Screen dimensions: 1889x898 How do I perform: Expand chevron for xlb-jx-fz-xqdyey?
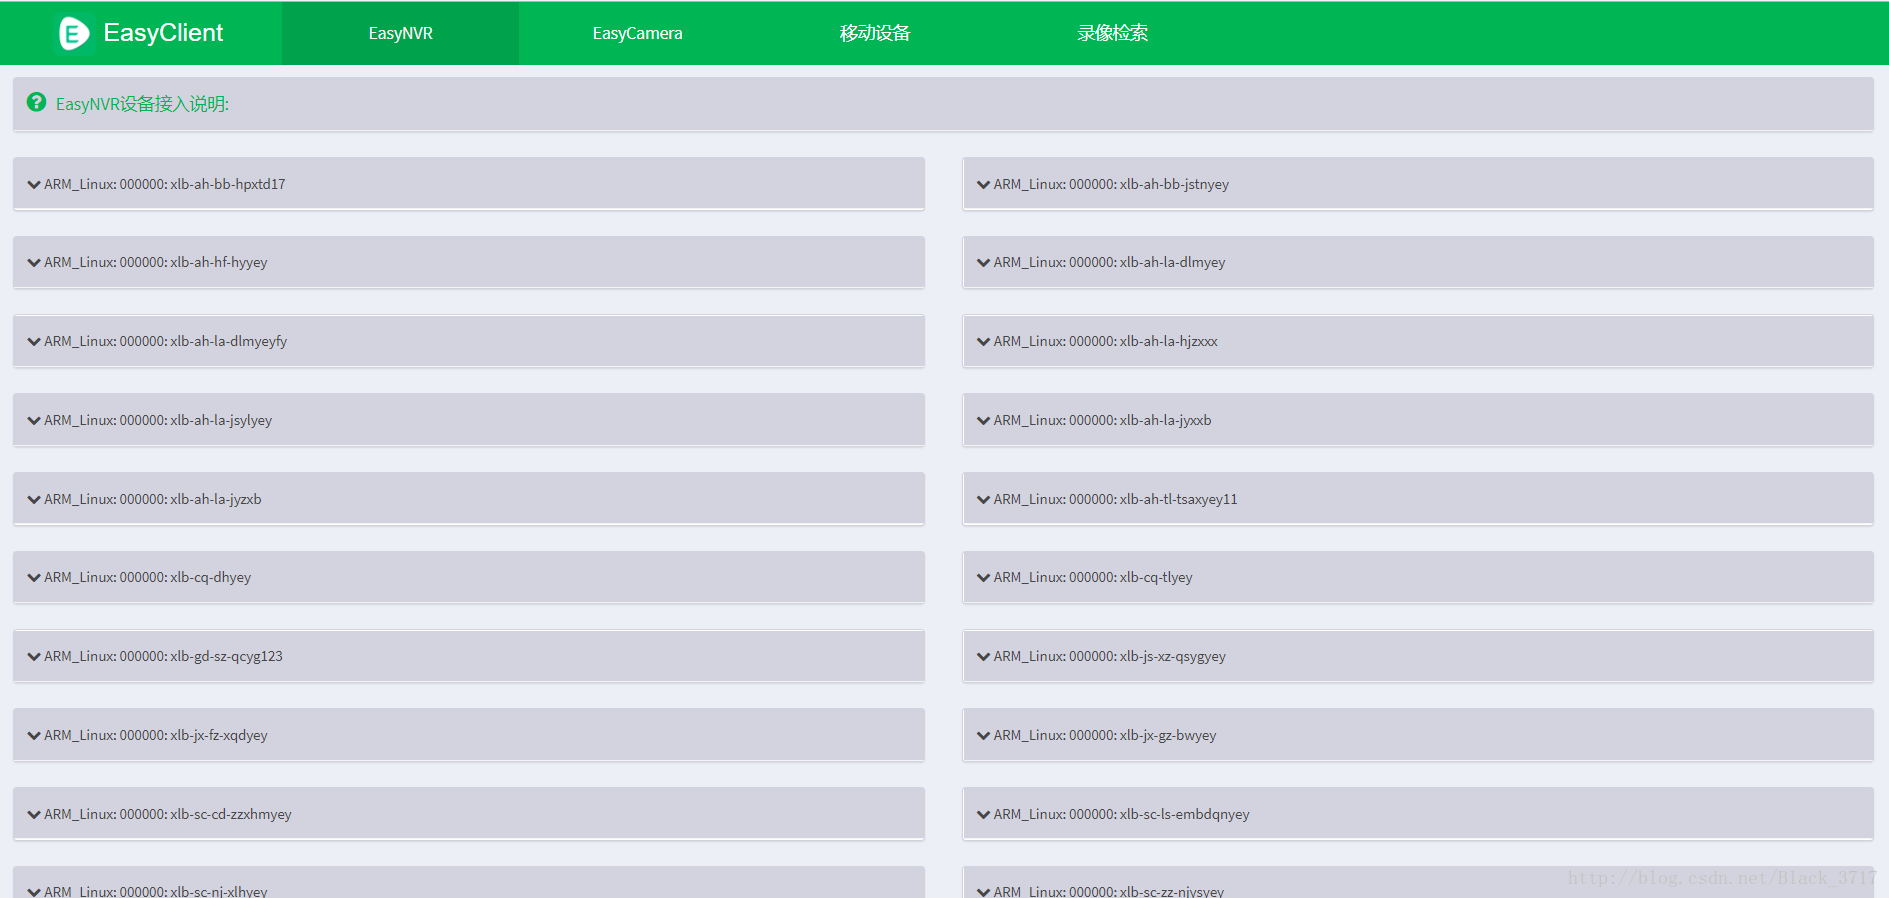point(34,735)
